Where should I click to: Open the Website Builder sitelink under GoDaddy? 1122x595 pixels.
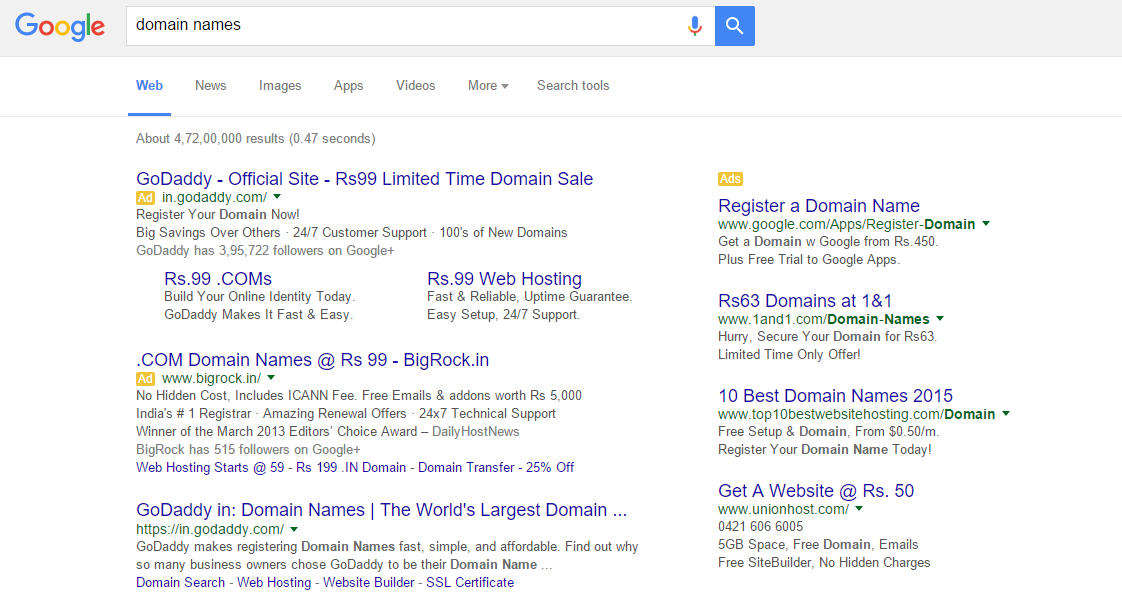(368, 582)
